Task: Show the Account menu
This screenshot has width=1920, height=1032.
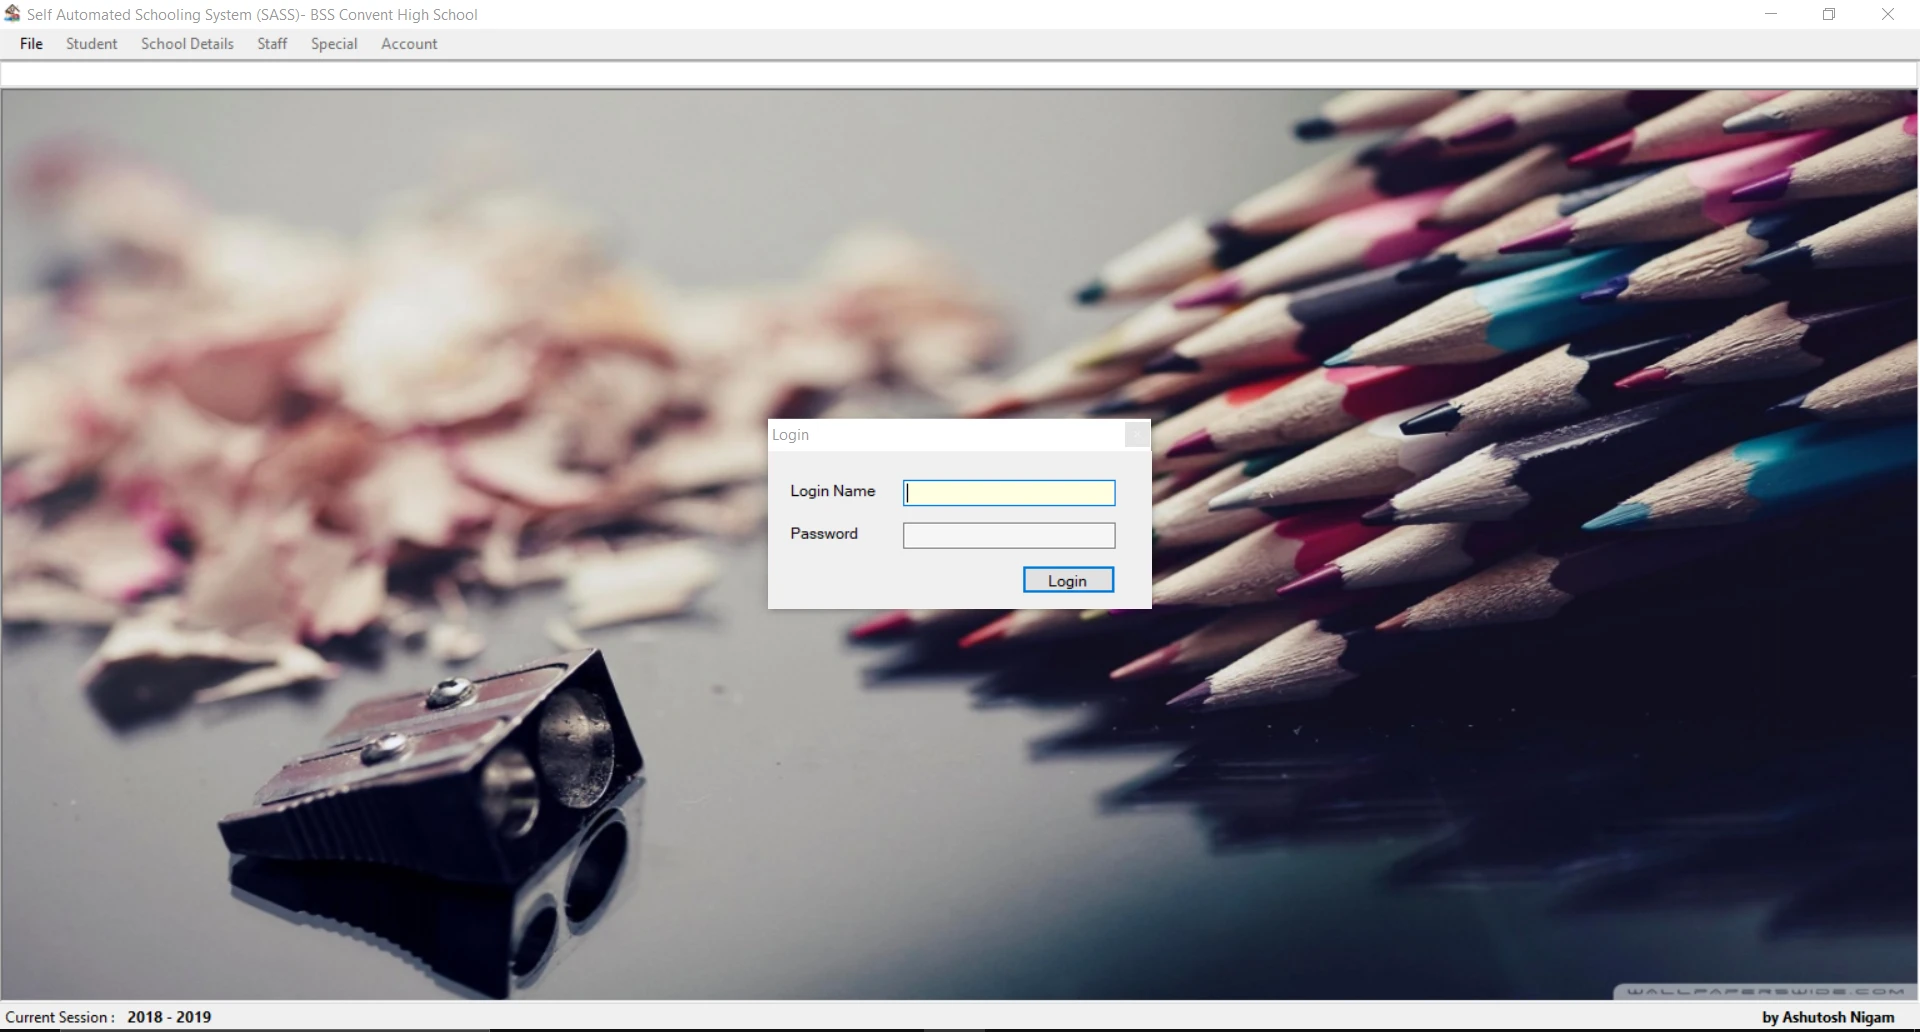Action: tap(409, 44)
